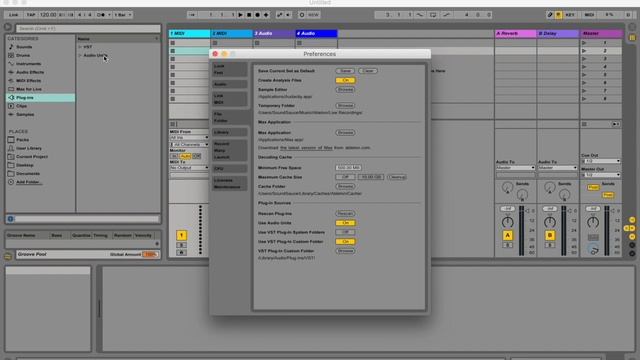Open the Samples browser category
This screenshot has width=640, height=360.
tap(25, 115)
